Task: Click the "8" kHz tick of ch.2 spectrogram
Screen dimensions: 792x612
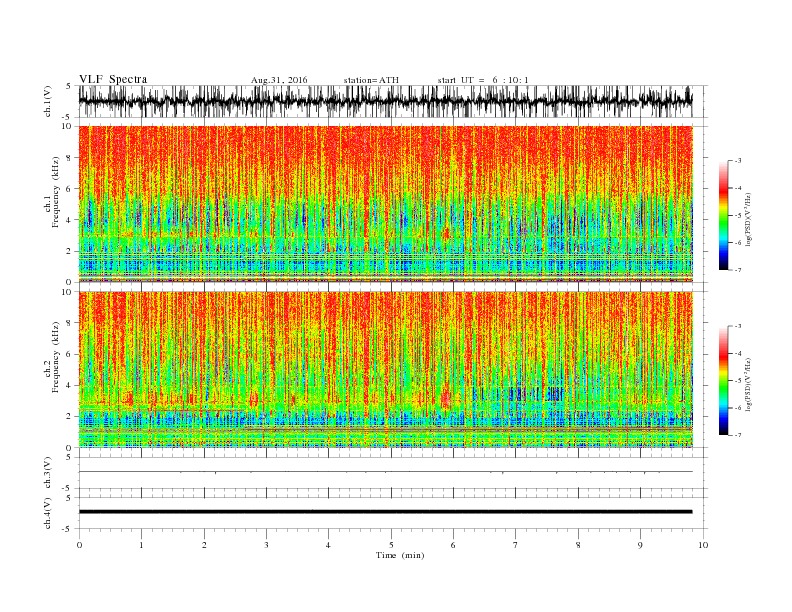Action: click(x=70, y=323)
